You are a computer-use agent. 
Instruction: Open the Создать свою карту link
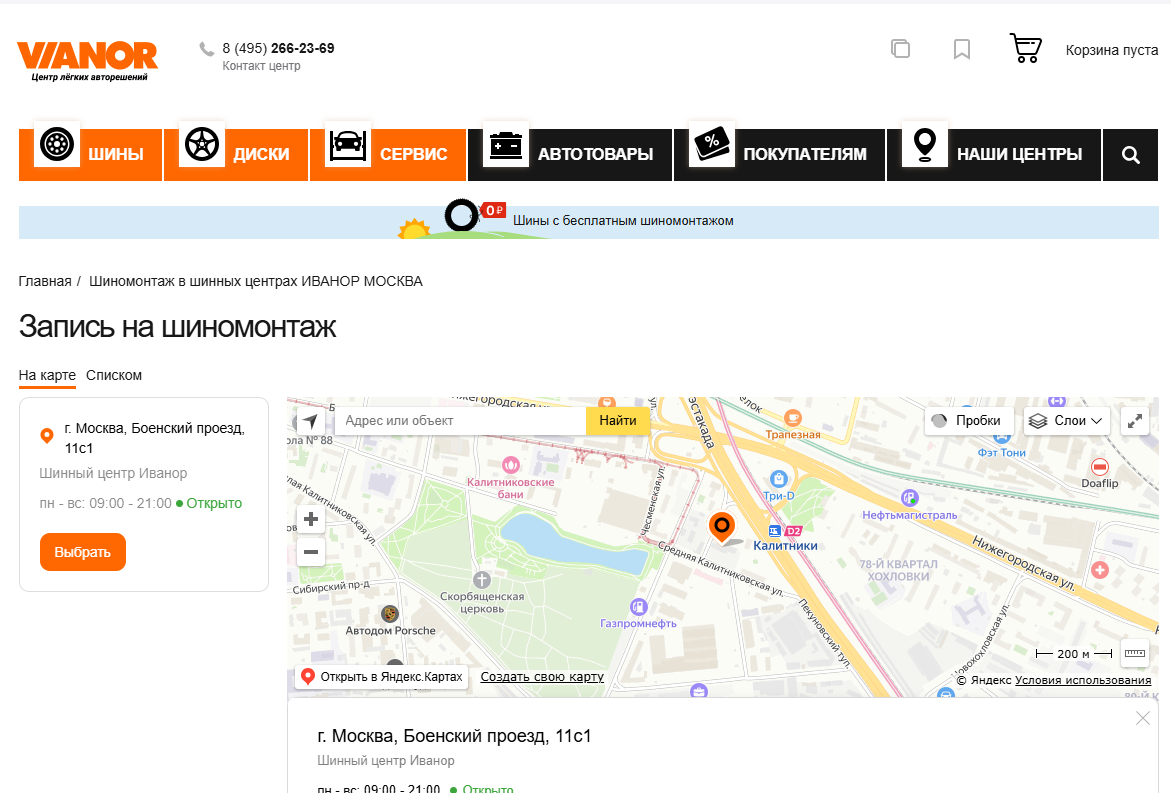[x=542, y=677]
